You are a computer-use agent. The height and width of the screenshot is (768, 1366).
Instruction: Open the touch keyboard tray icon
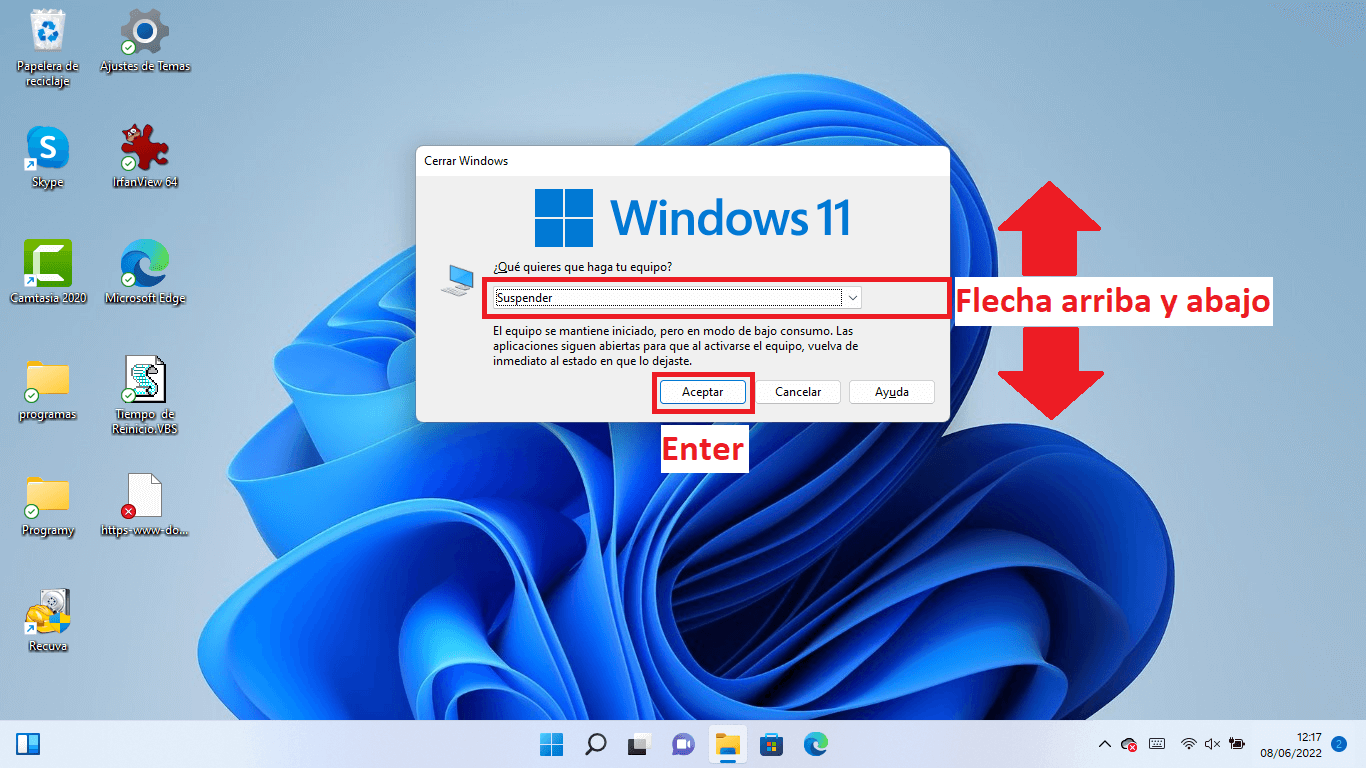1157,744
